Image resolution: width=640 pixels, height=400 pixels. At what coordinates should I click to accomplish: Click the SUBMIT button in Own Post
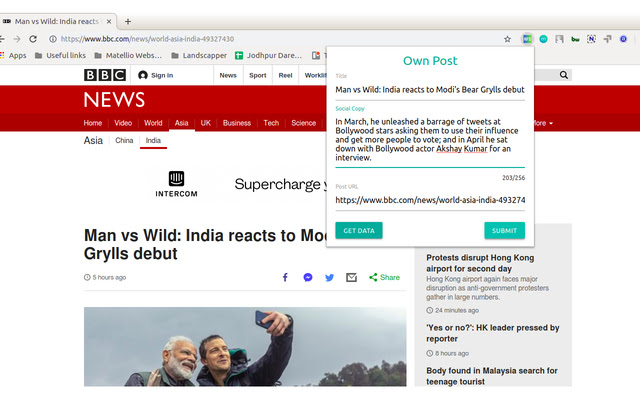point(504,231)
